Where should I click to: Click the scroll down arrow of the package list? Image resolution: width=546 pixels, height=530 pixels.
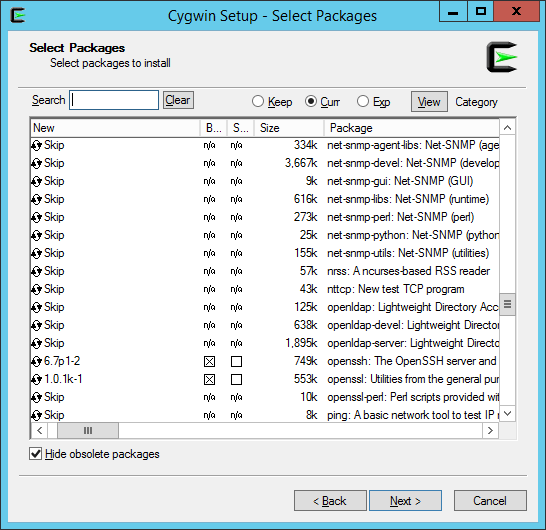(x=507, y=414)
